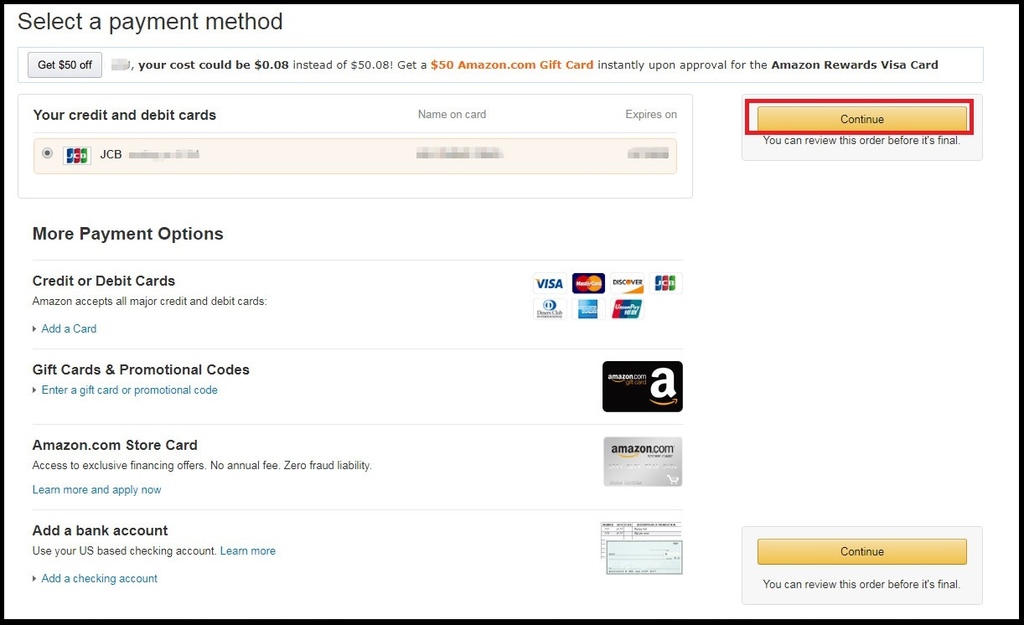Open Learn more link for bank account

247,551
